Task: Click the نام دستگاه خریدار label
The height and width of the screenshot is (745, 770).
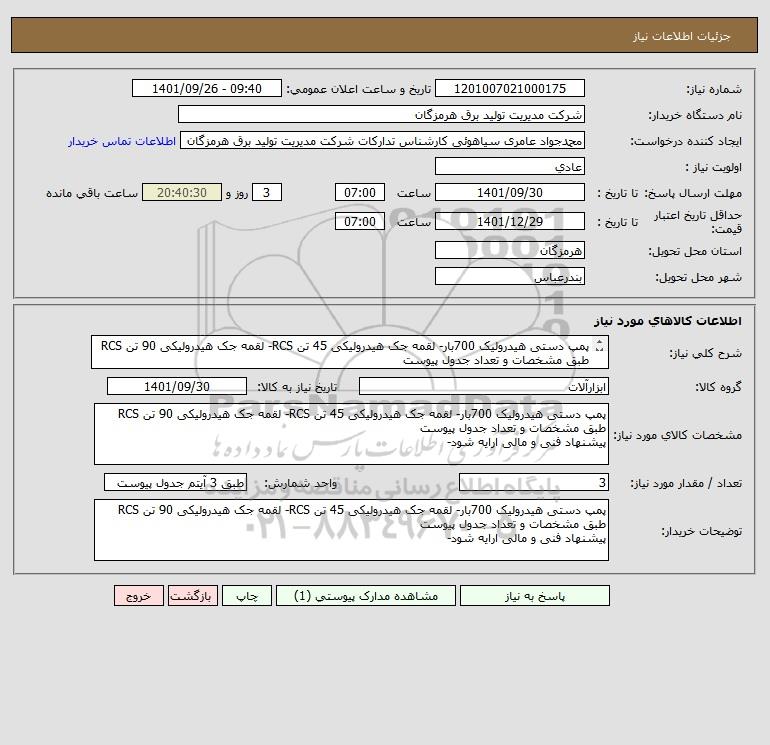Action: [695, 115]
